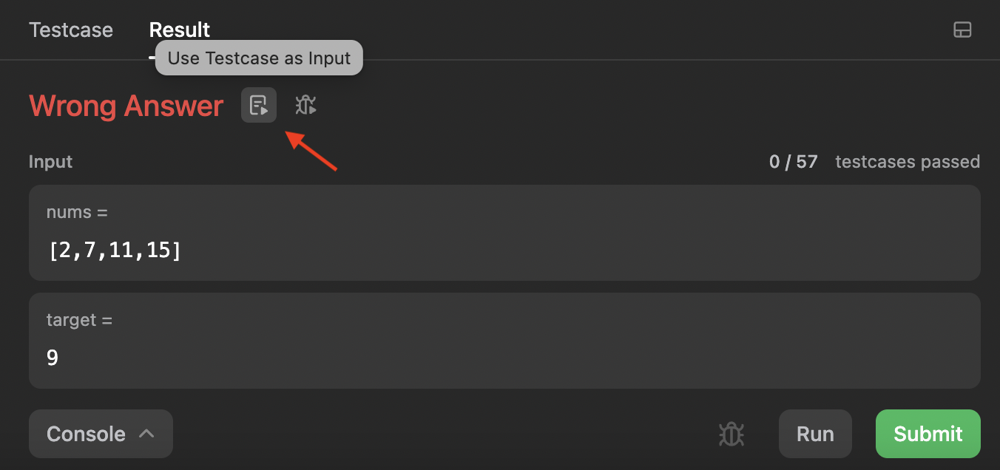Expand the Console panel
1000x470 pixels.
click(101, 434)
